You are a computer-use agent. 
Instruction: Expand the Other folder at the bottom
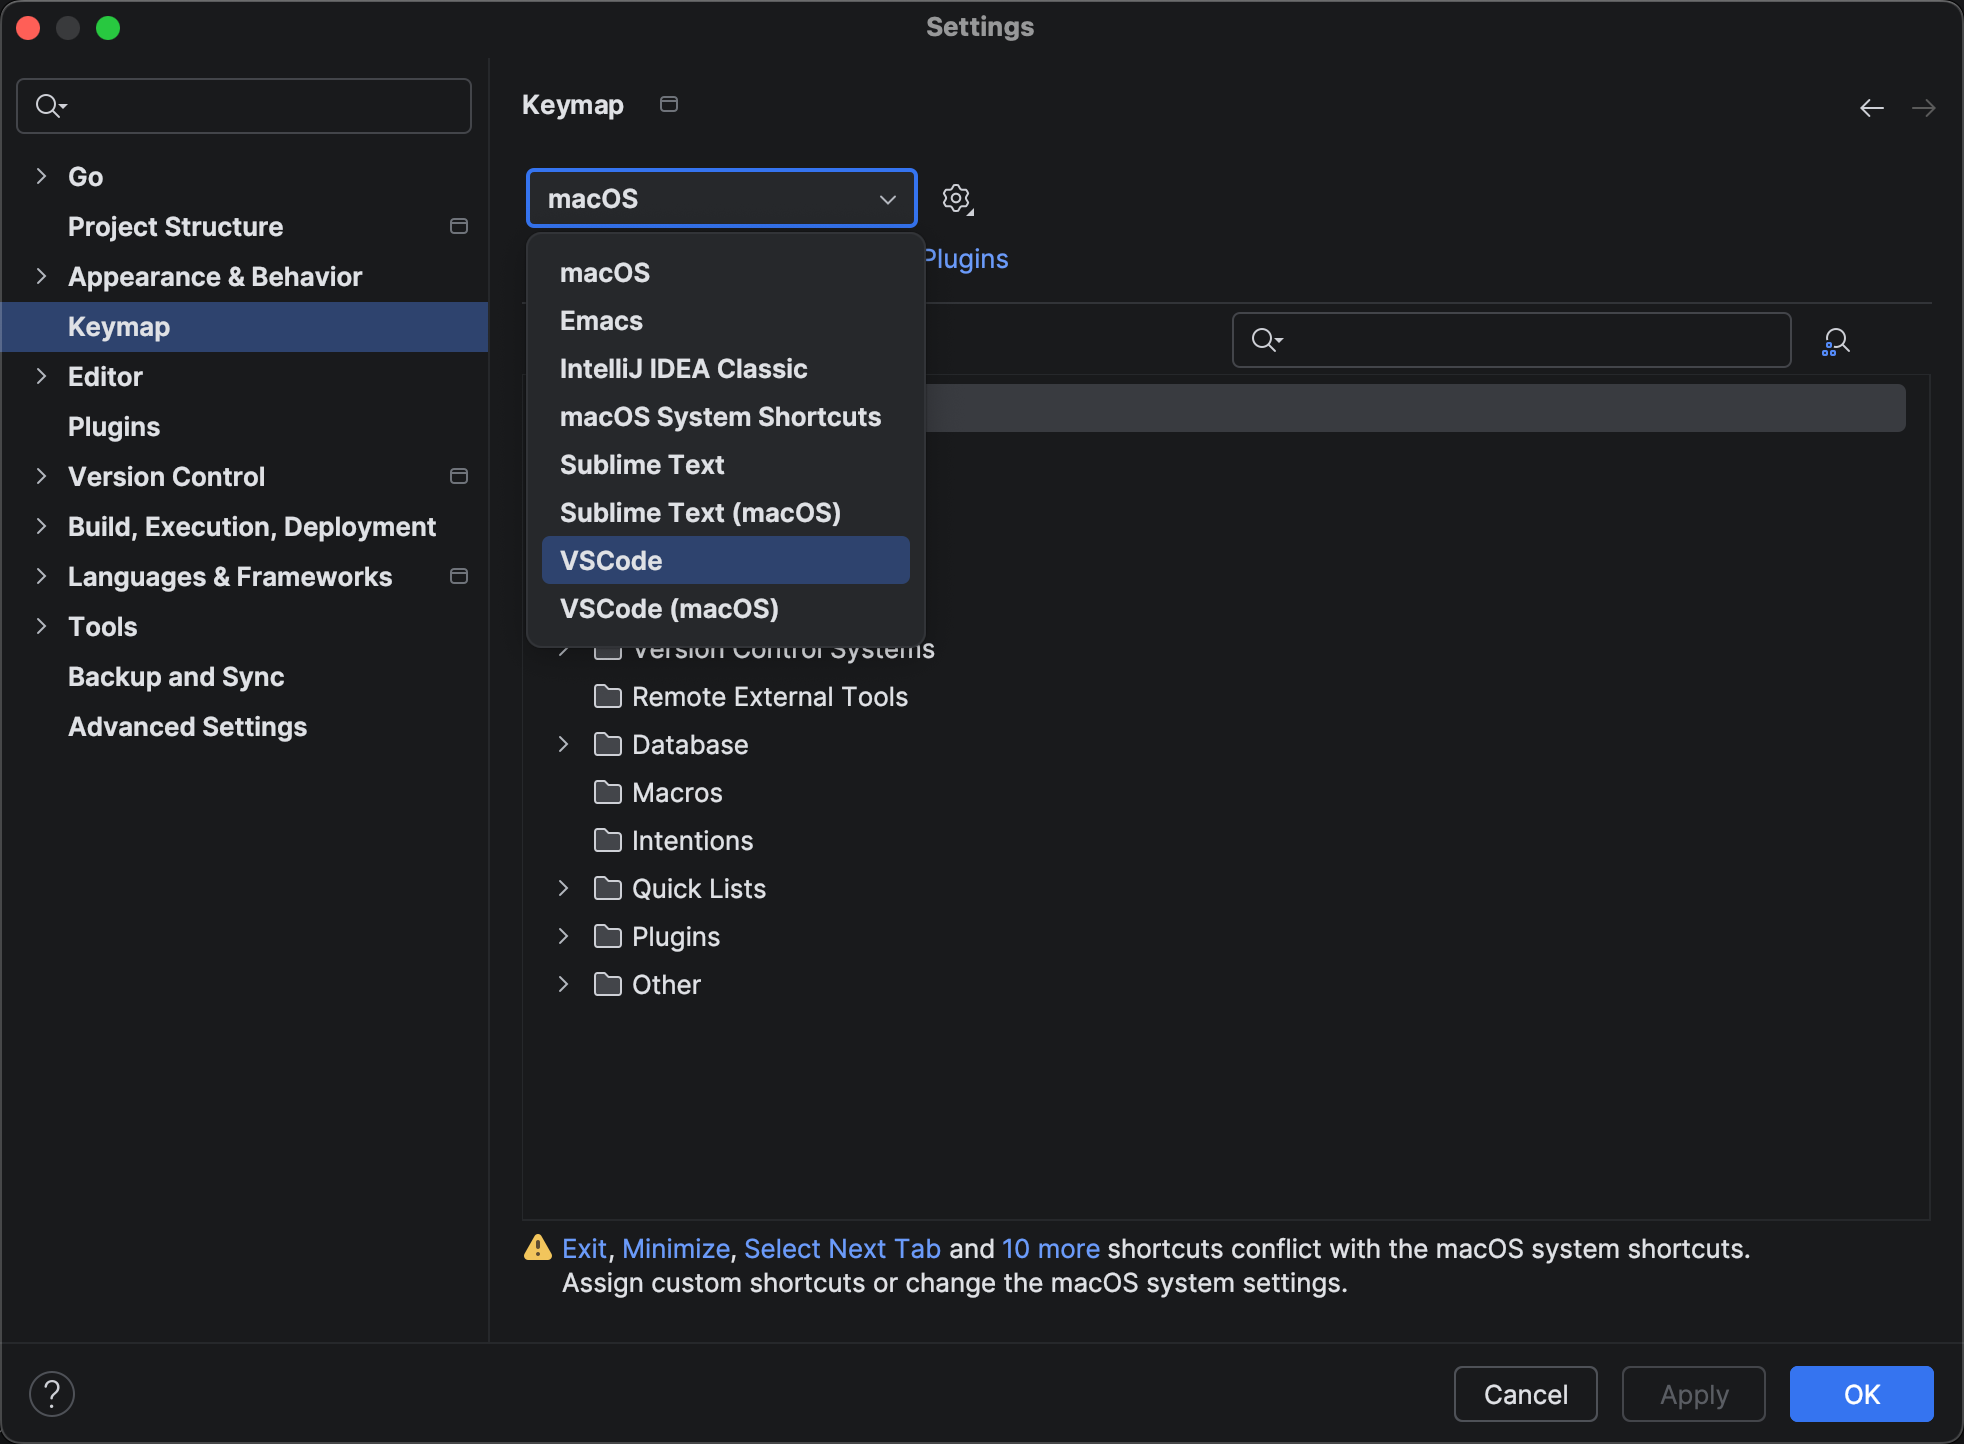(x=562, y=984)
